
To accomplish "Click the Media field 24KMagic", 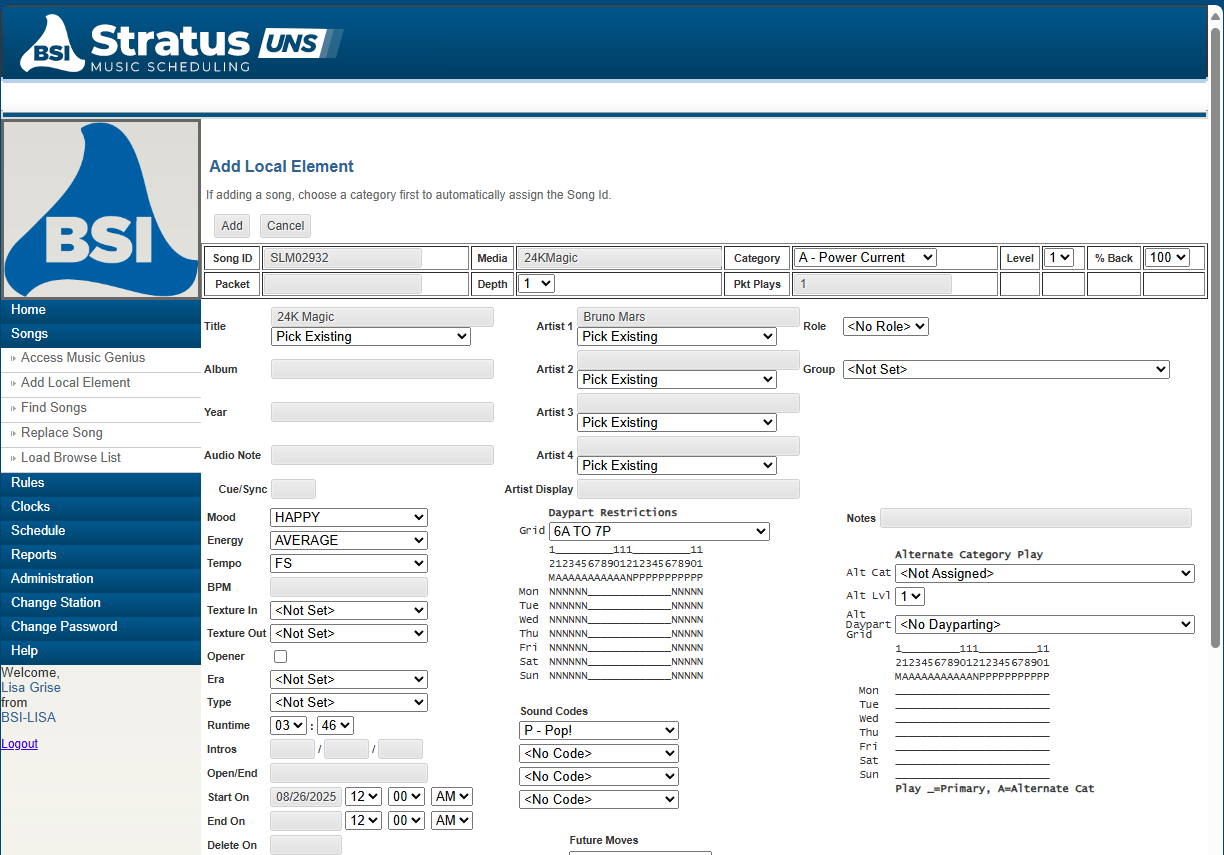I will (x=619, y=258).
